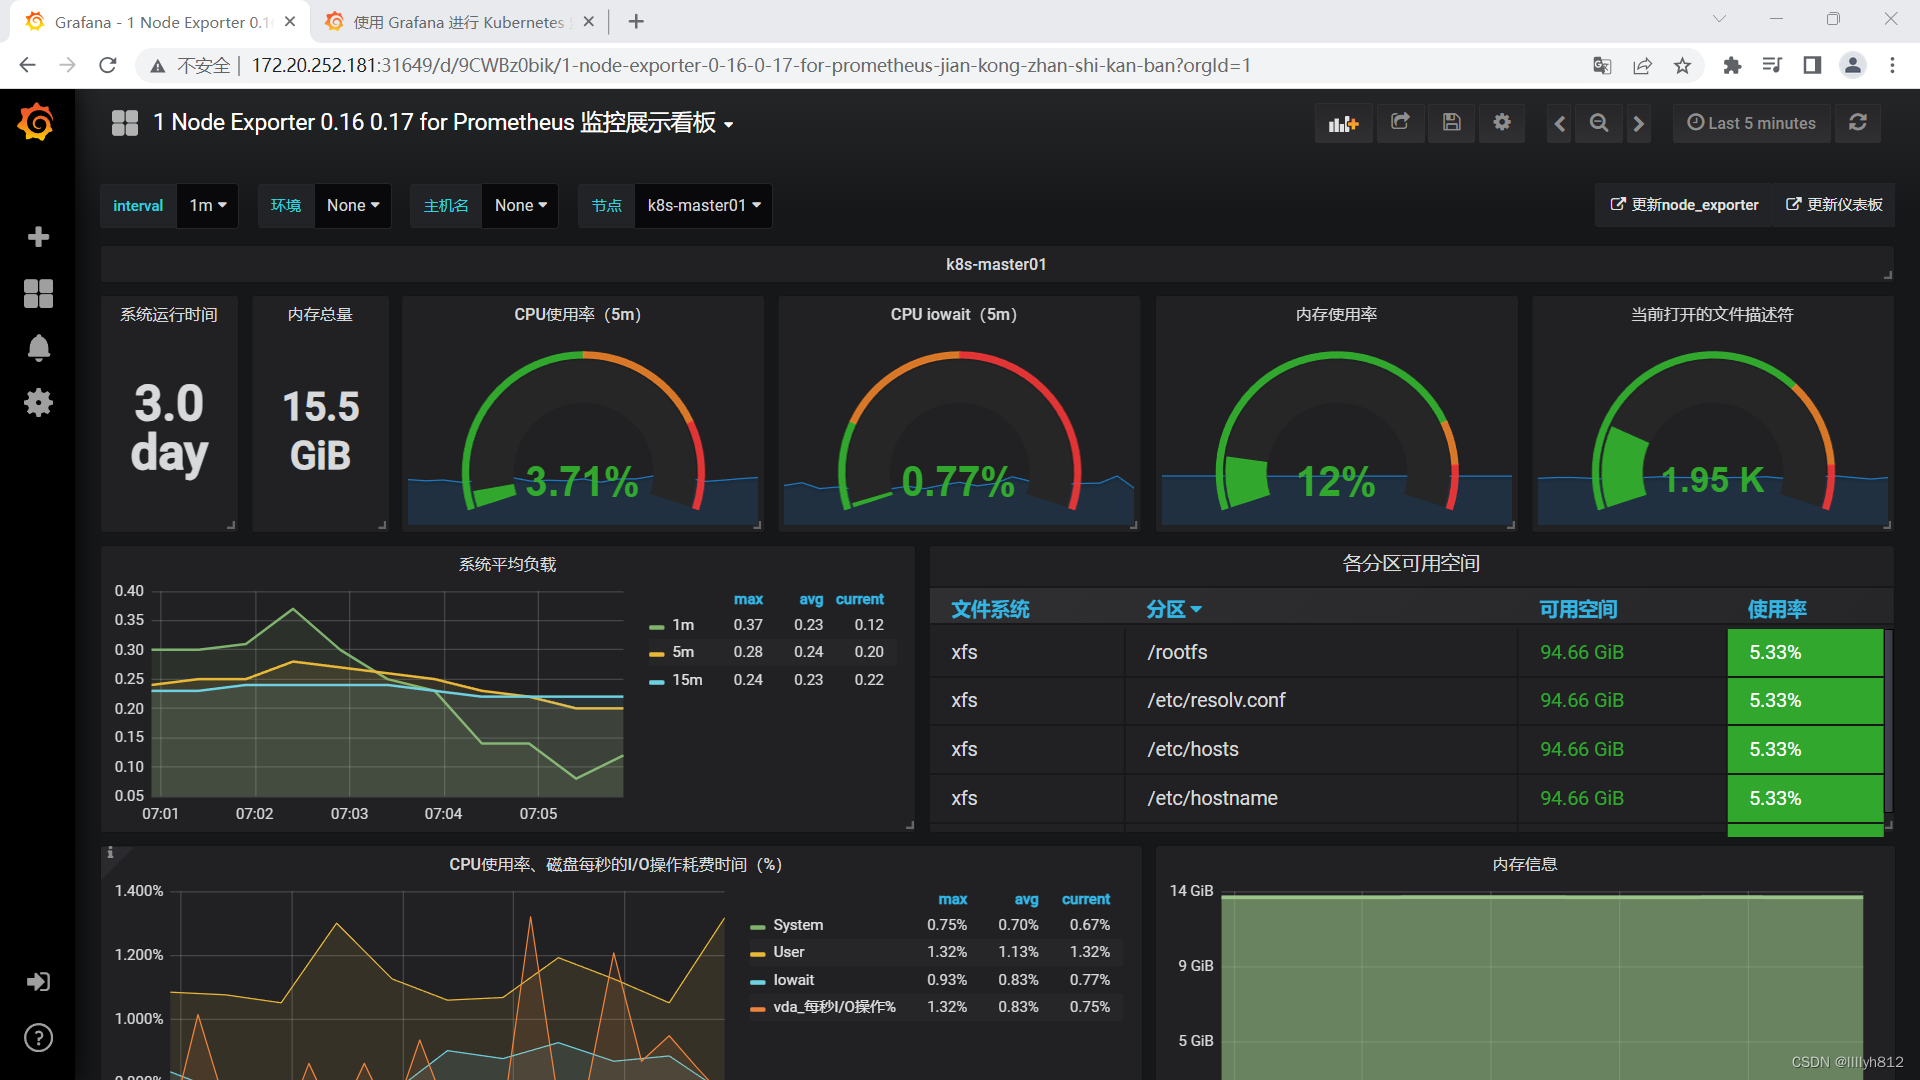Refresh the dashboard
This screenshot has width=1920, height=1080.
pyautogui.click(x=1858, y=123)
